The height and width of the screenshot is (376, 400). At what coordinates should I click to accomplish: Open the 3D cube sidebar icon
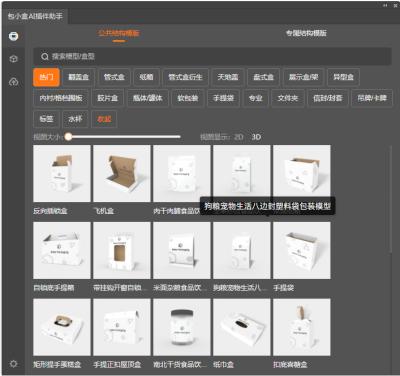[x=14, y=59]
